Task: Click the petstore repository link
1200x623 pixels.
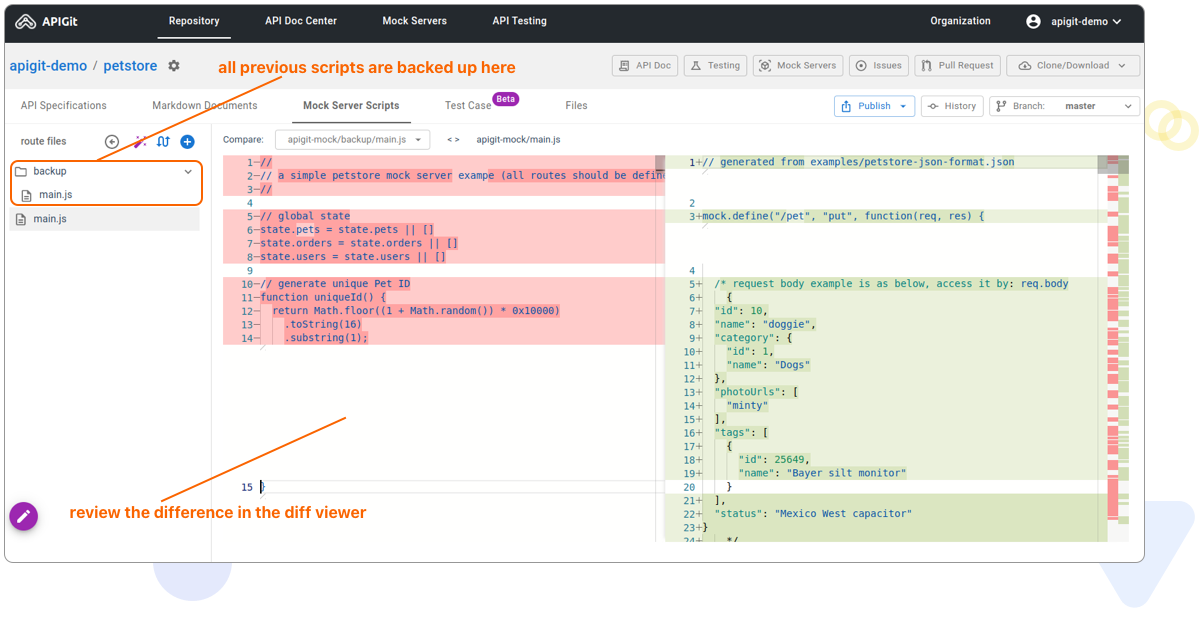Action: click(130, 66)
